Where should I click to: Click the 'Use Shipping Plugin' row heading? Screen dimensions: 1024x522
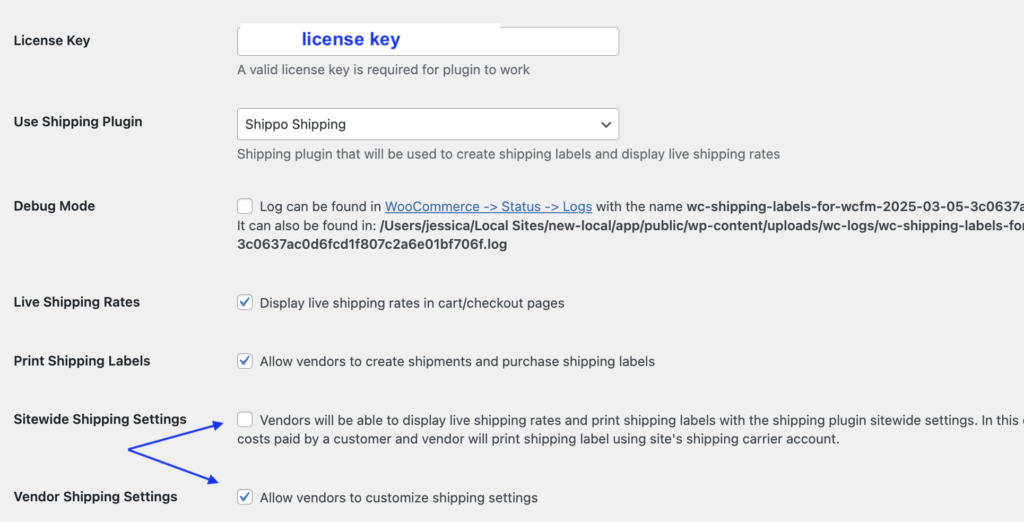tap(78, 122)
